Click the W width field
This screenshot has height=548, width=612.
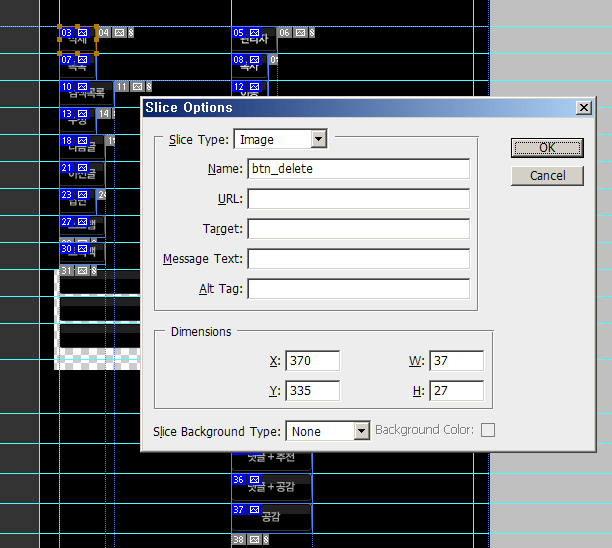click(x=456, y=361)
